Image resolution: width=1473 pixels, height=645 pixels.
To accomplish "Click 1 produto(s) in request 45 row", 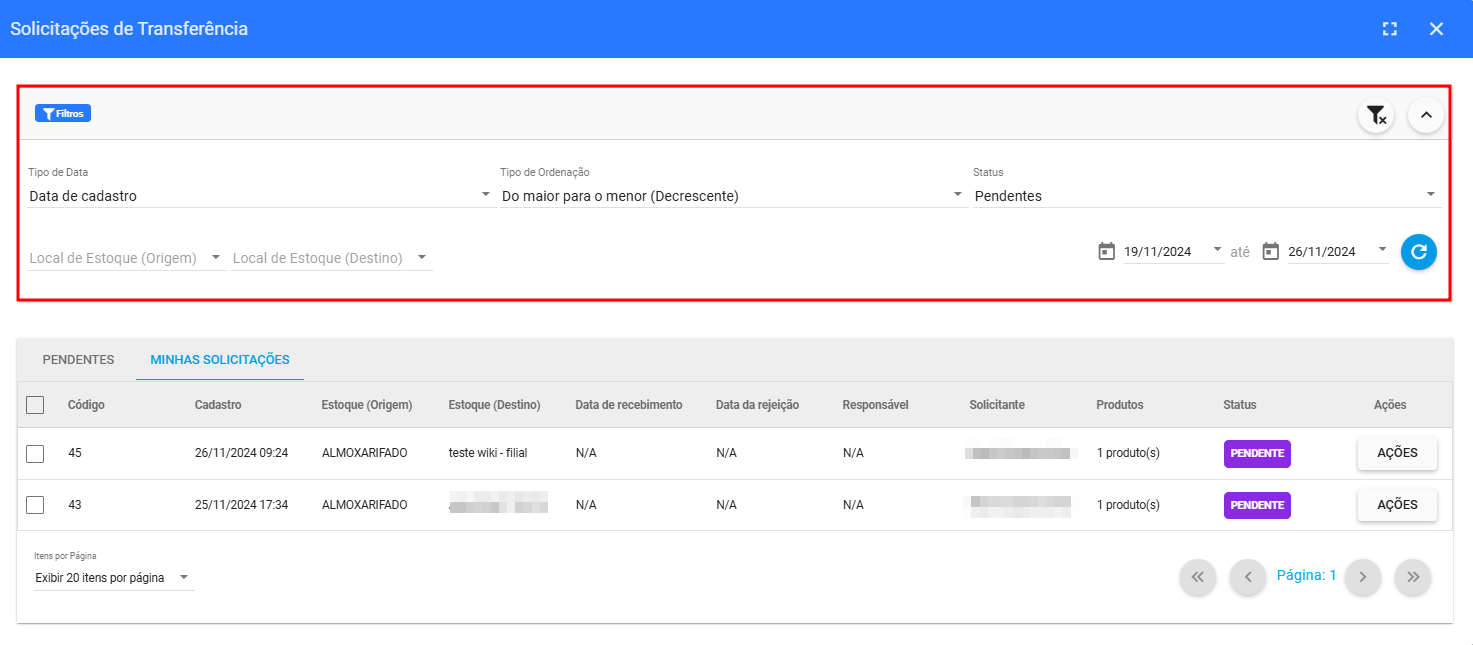I will (1128, 453).
